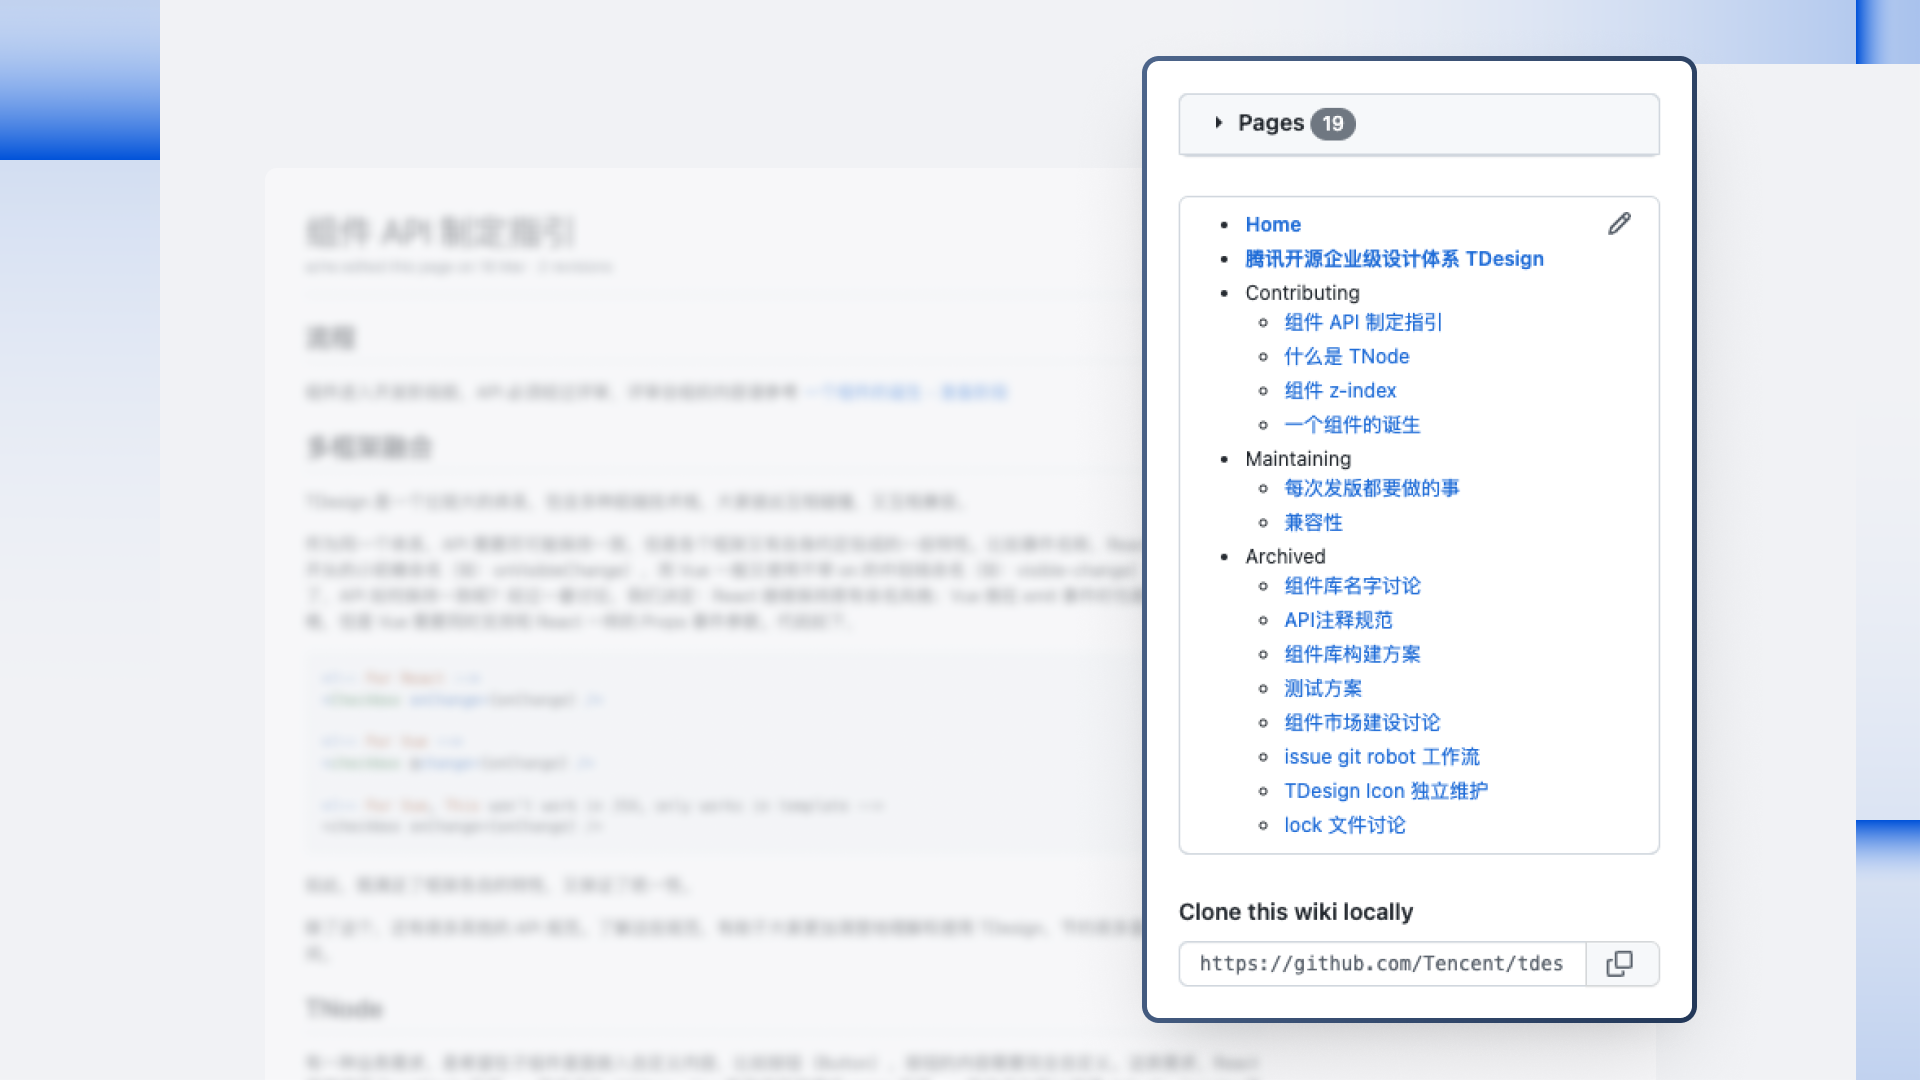Screen dimensions: 1920x1080
Task: Open the 组件 z-index page
Action: (1340, 391)
